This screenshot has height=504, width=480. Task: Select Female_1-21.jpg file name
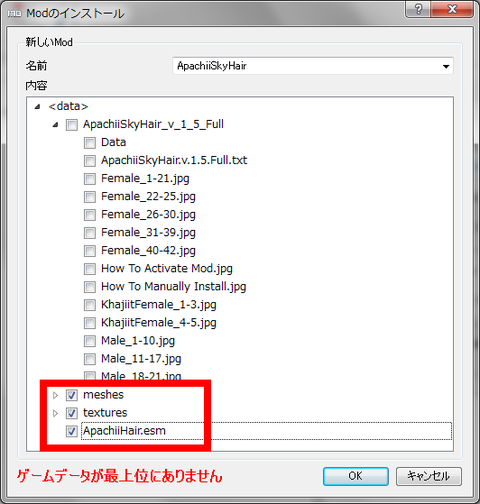(x=145, y=179)
